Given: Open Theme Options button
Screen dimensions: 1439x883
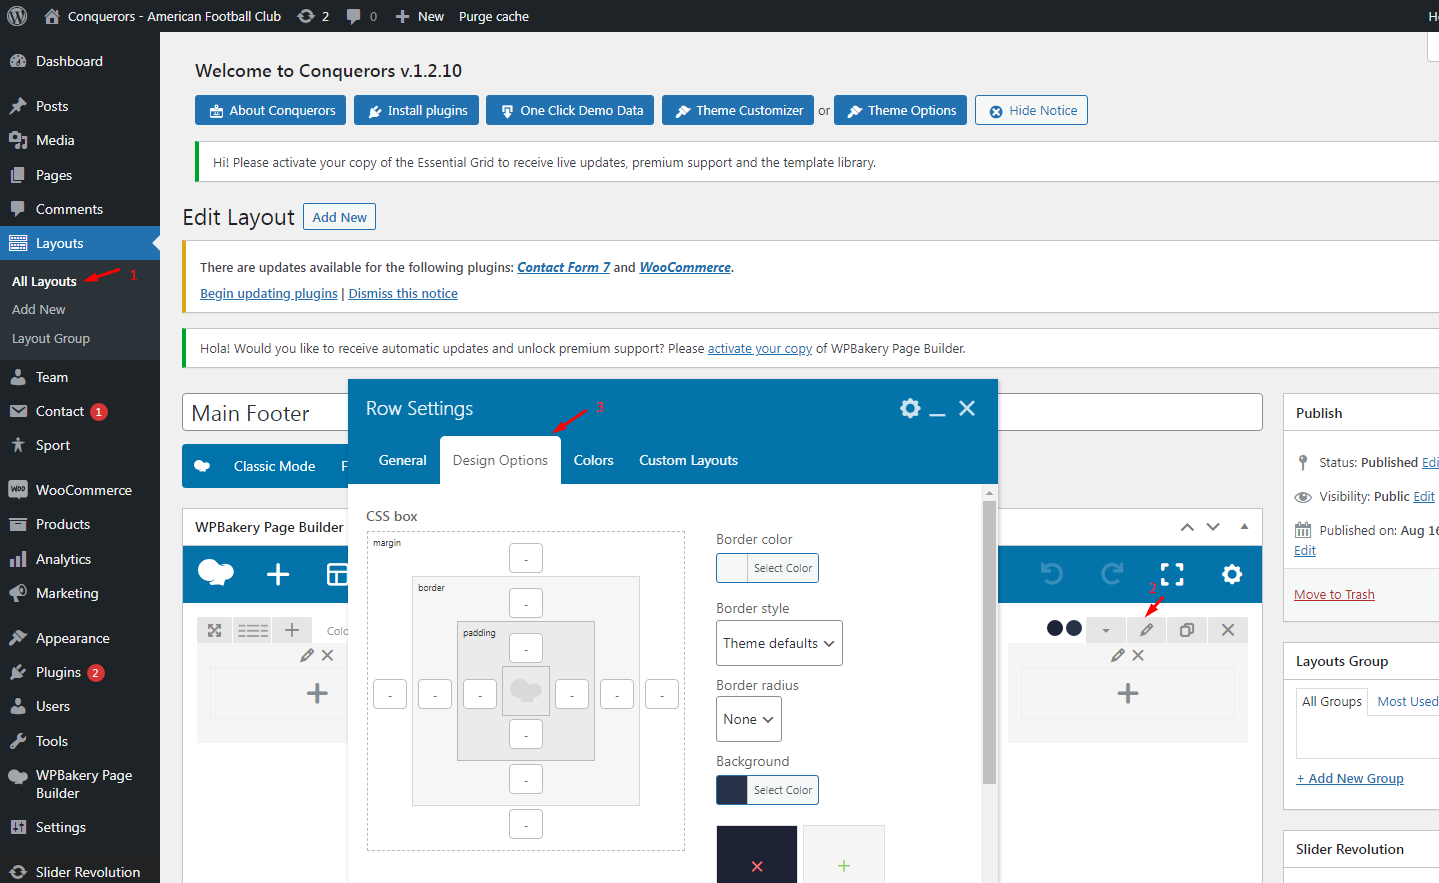Looking at the screenshot, I should pyautogui.click(x=900, y=110).
